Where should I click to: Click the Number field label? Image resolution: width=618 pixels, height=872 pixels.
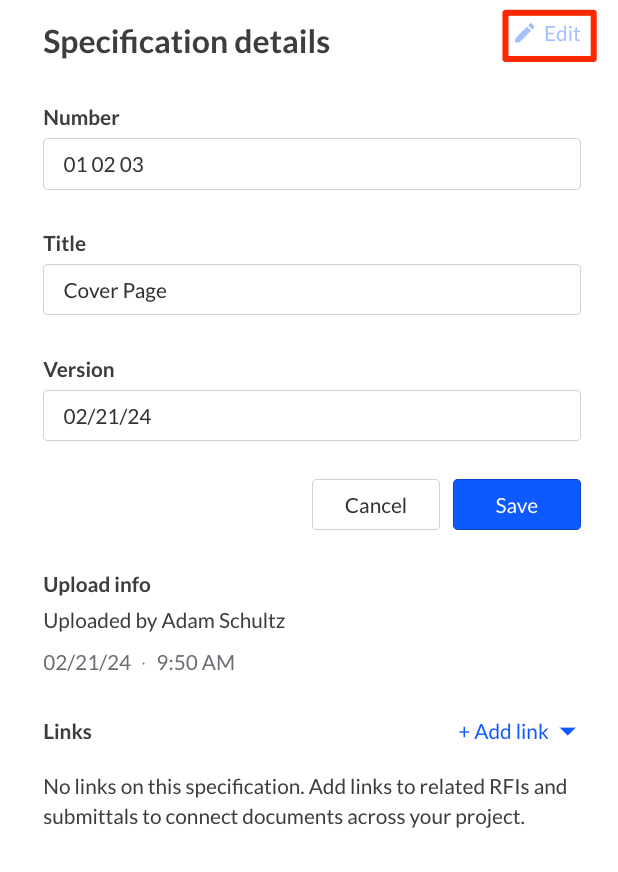(81, 118)
